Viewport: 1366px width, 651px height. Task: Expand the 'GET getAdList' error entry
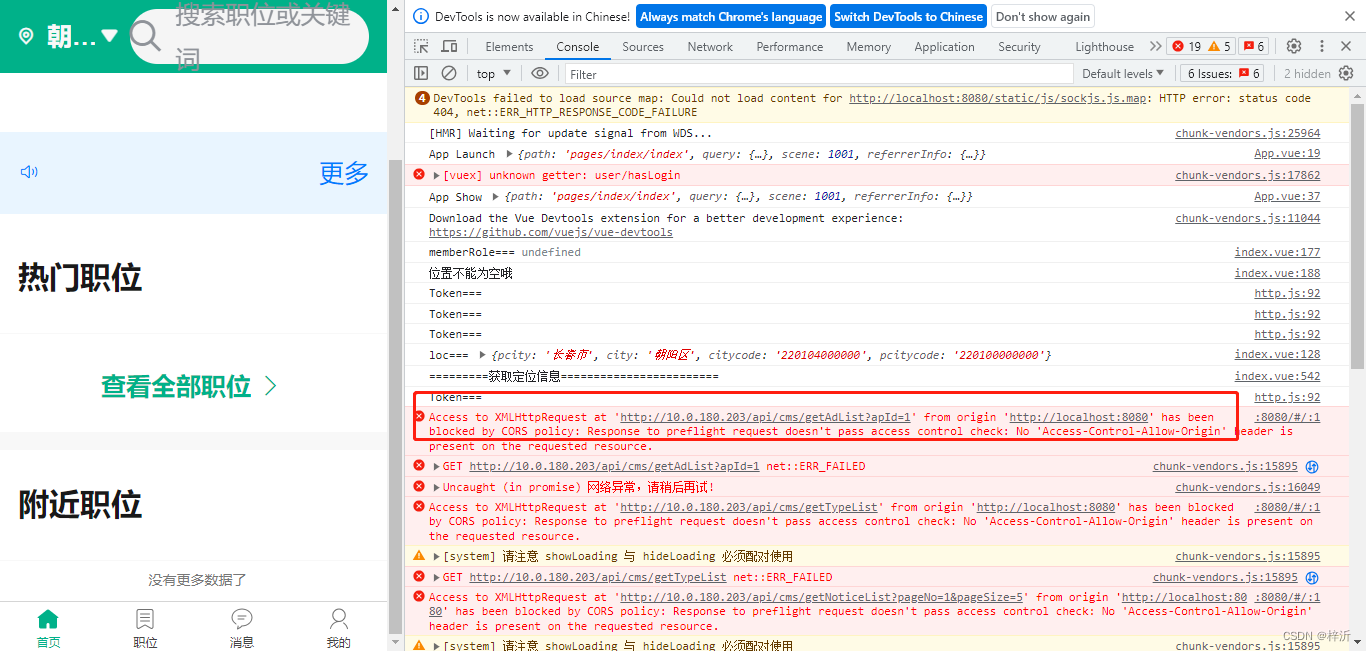point(437,466)
